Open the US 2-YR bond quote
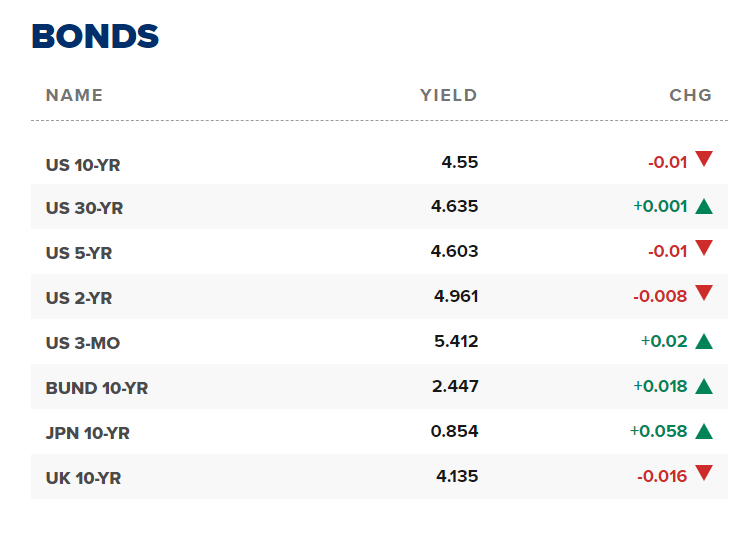 click(x=79, y=298)
